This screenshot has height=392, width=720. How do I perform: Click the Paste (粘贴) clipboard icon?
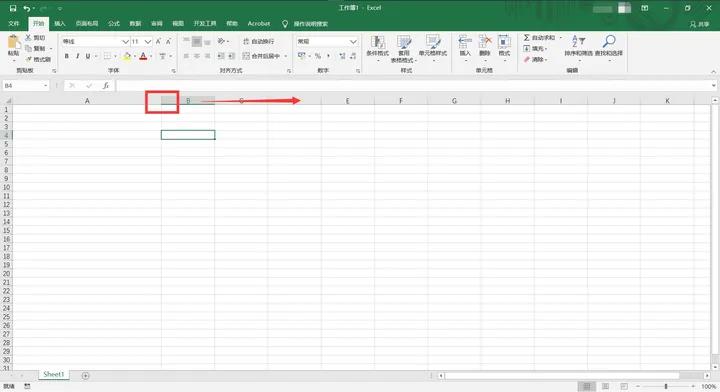pos(14,42)
